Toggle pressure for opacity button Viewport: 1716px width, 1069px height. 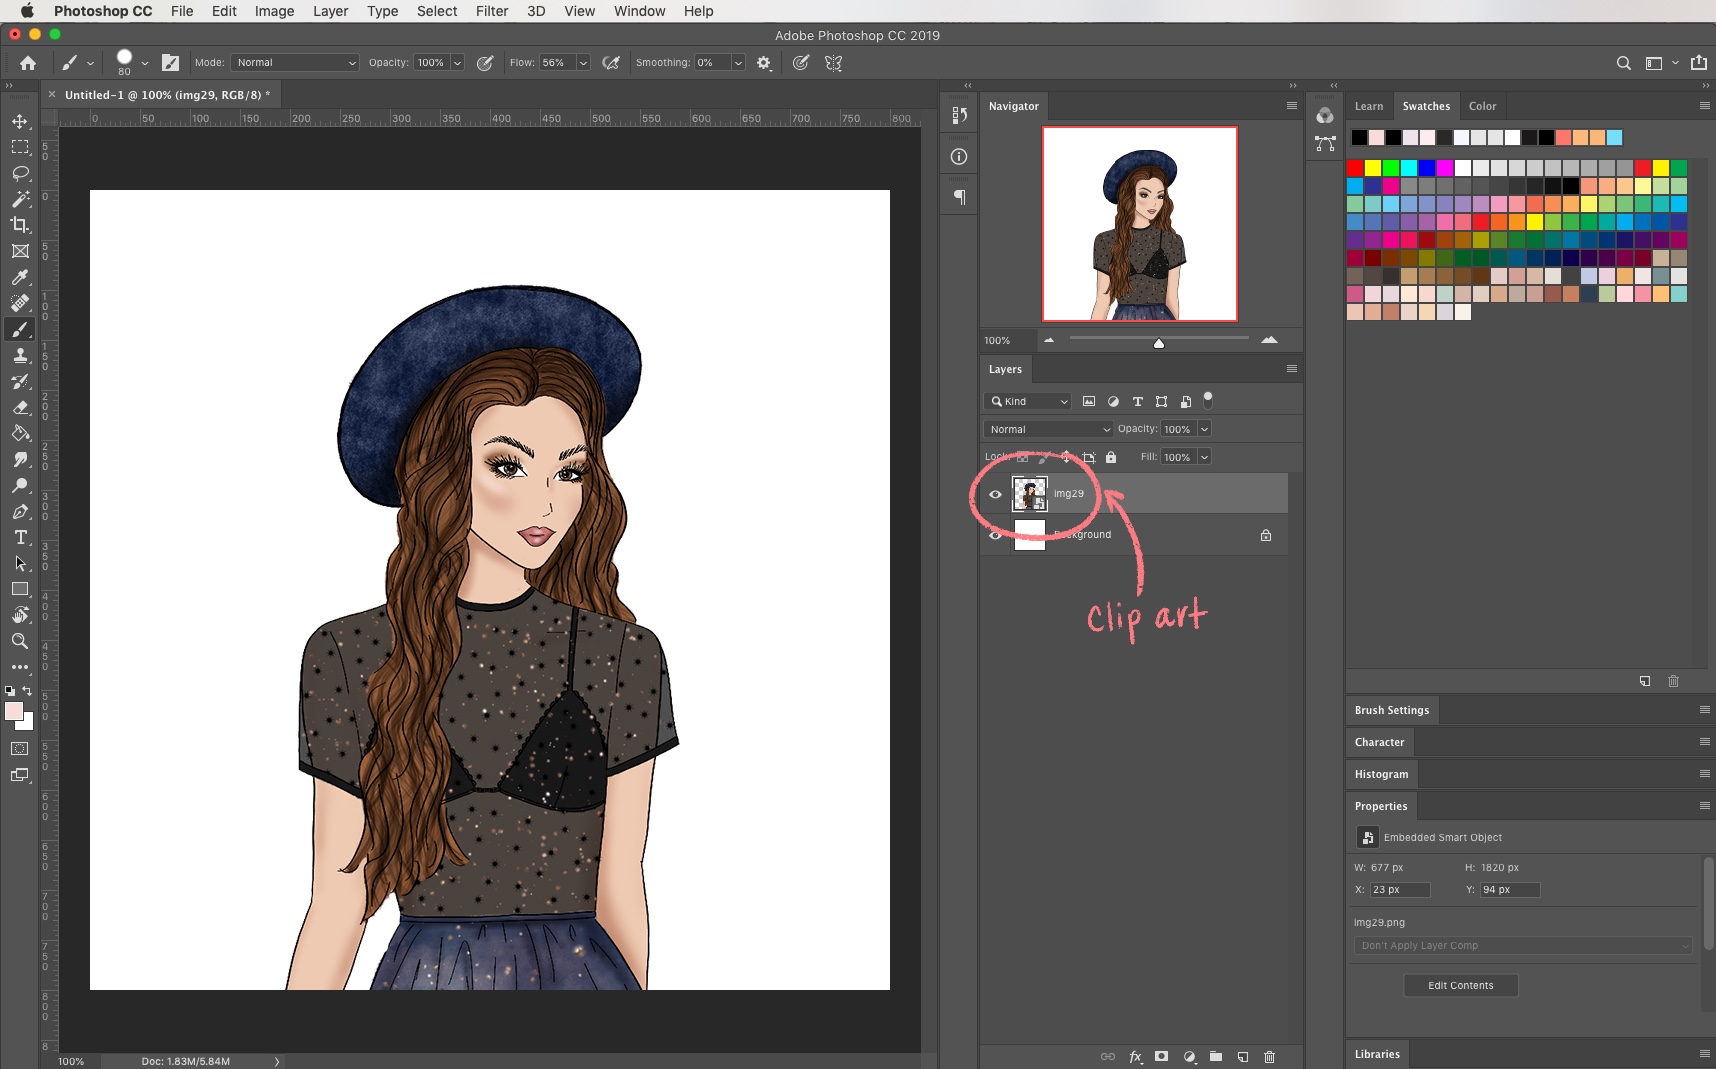click(485, 63)
